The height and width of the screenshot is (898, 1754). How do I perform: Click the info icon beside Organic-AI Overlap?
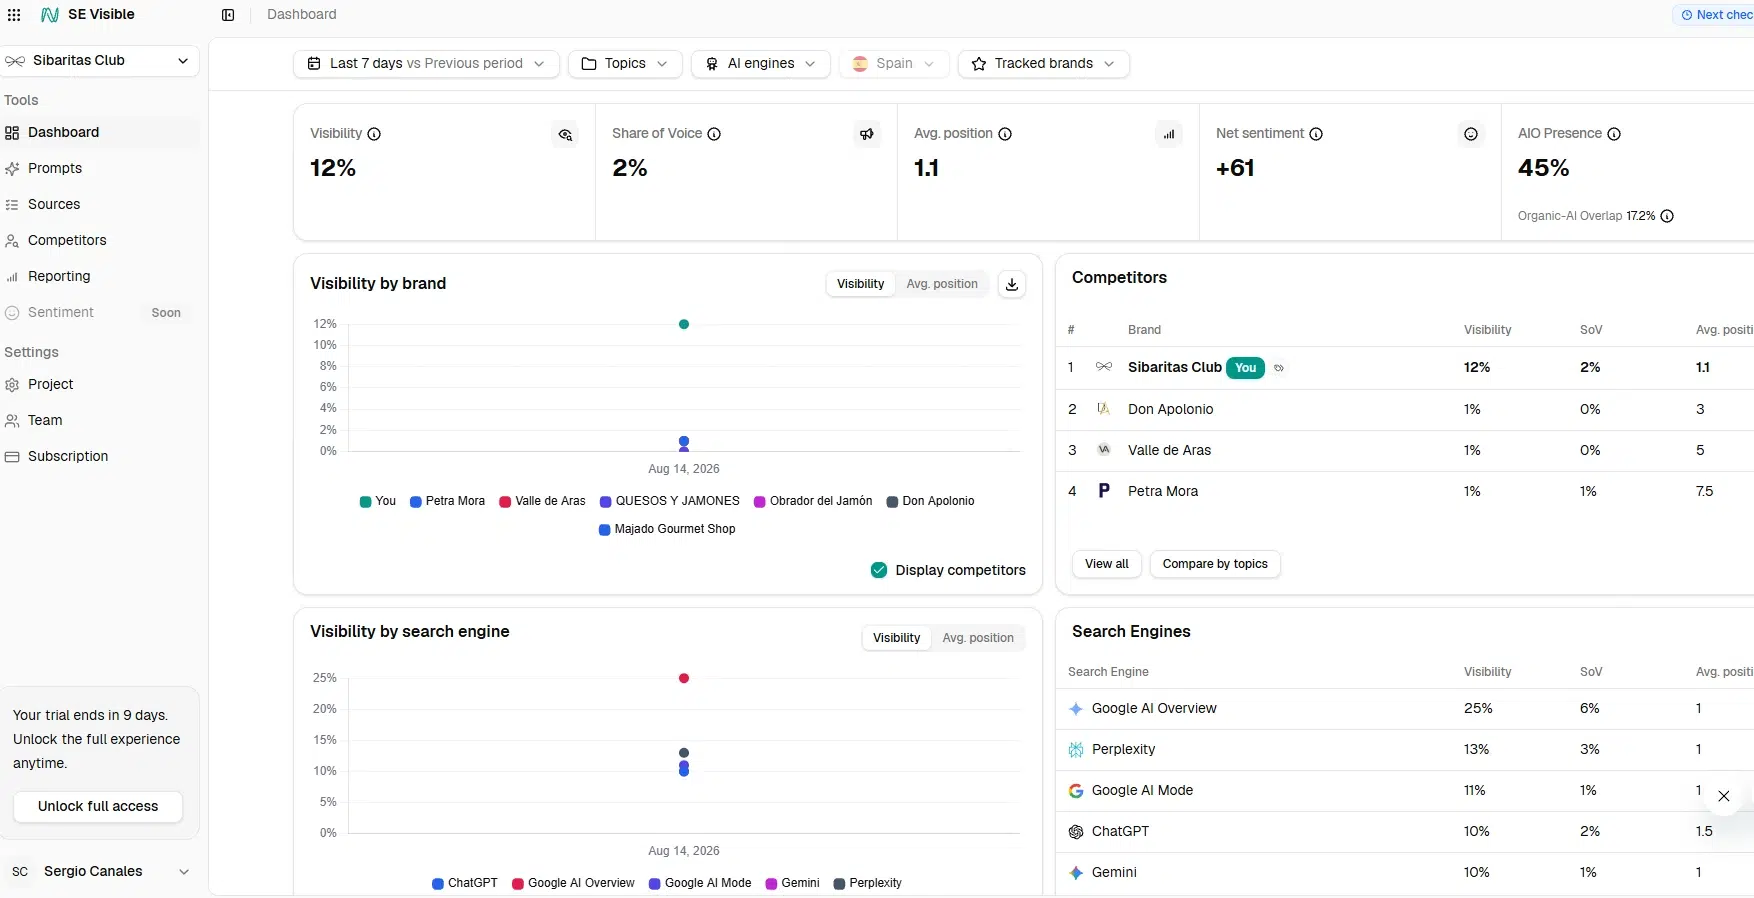click(x=1667, y=216)
